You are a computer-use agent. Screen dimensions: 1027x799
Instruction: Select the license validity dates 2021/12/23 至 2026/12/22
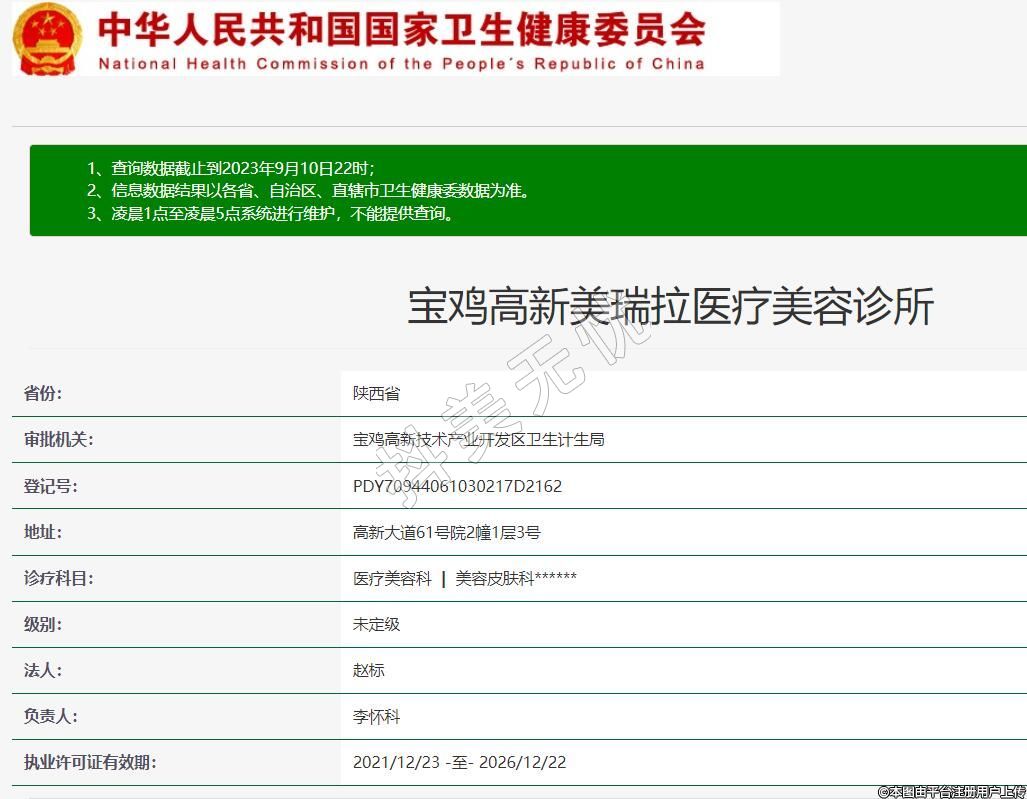coord(459,762)
